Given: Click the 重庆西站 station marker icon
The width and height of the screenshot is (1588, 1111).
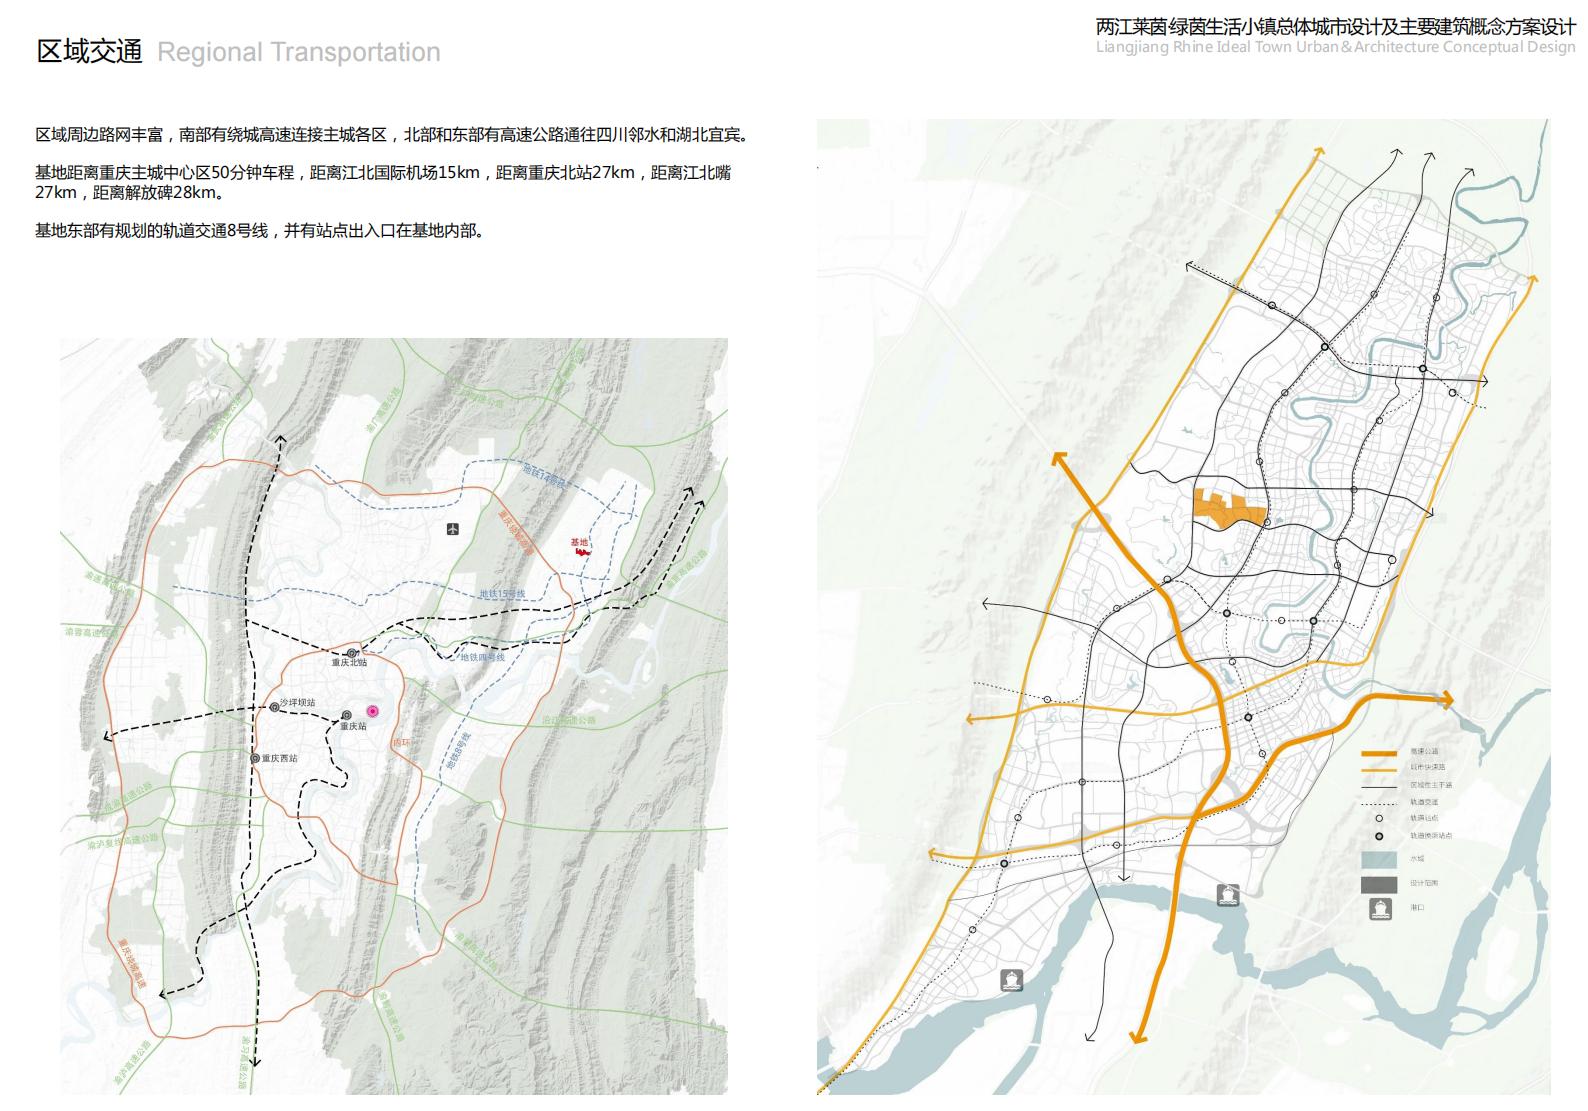Looking at the screenshot, I should pos(256,758).
